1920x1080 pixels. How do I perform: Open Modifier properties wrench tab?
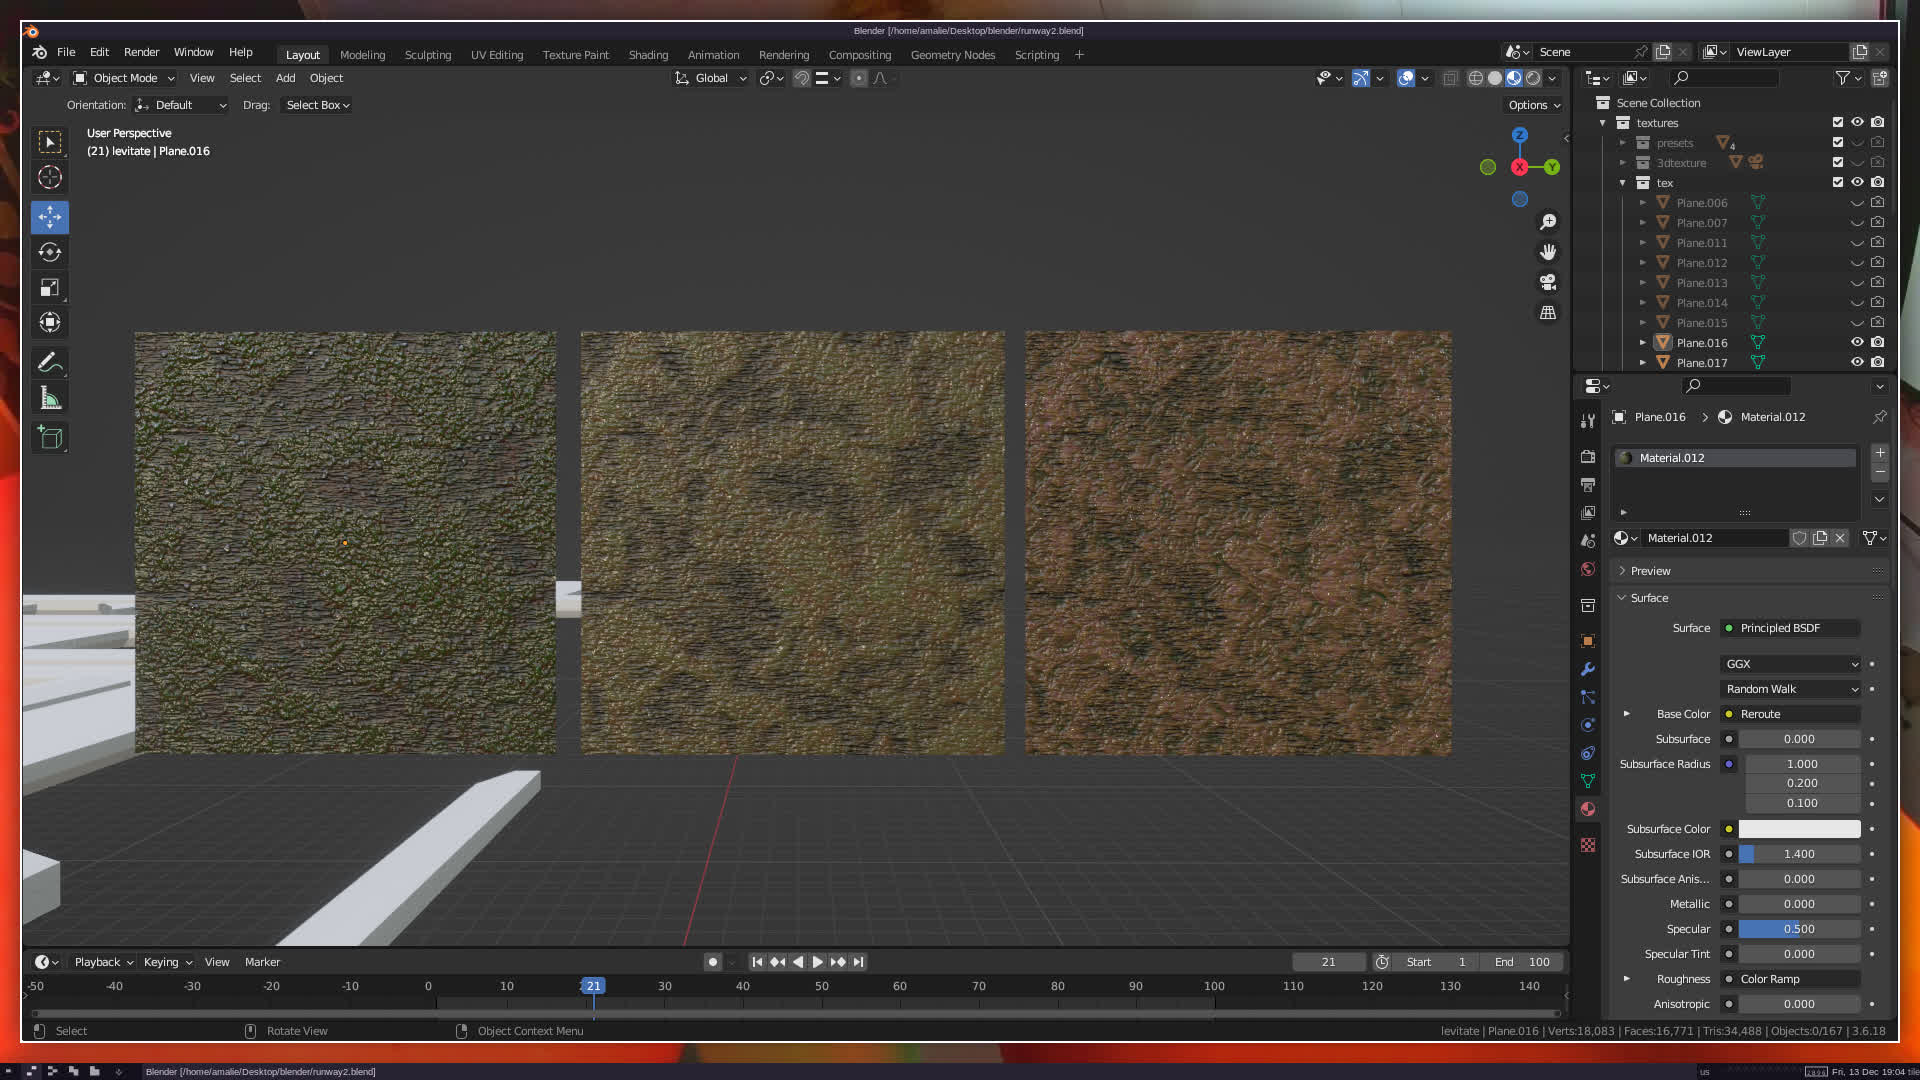1588,669
